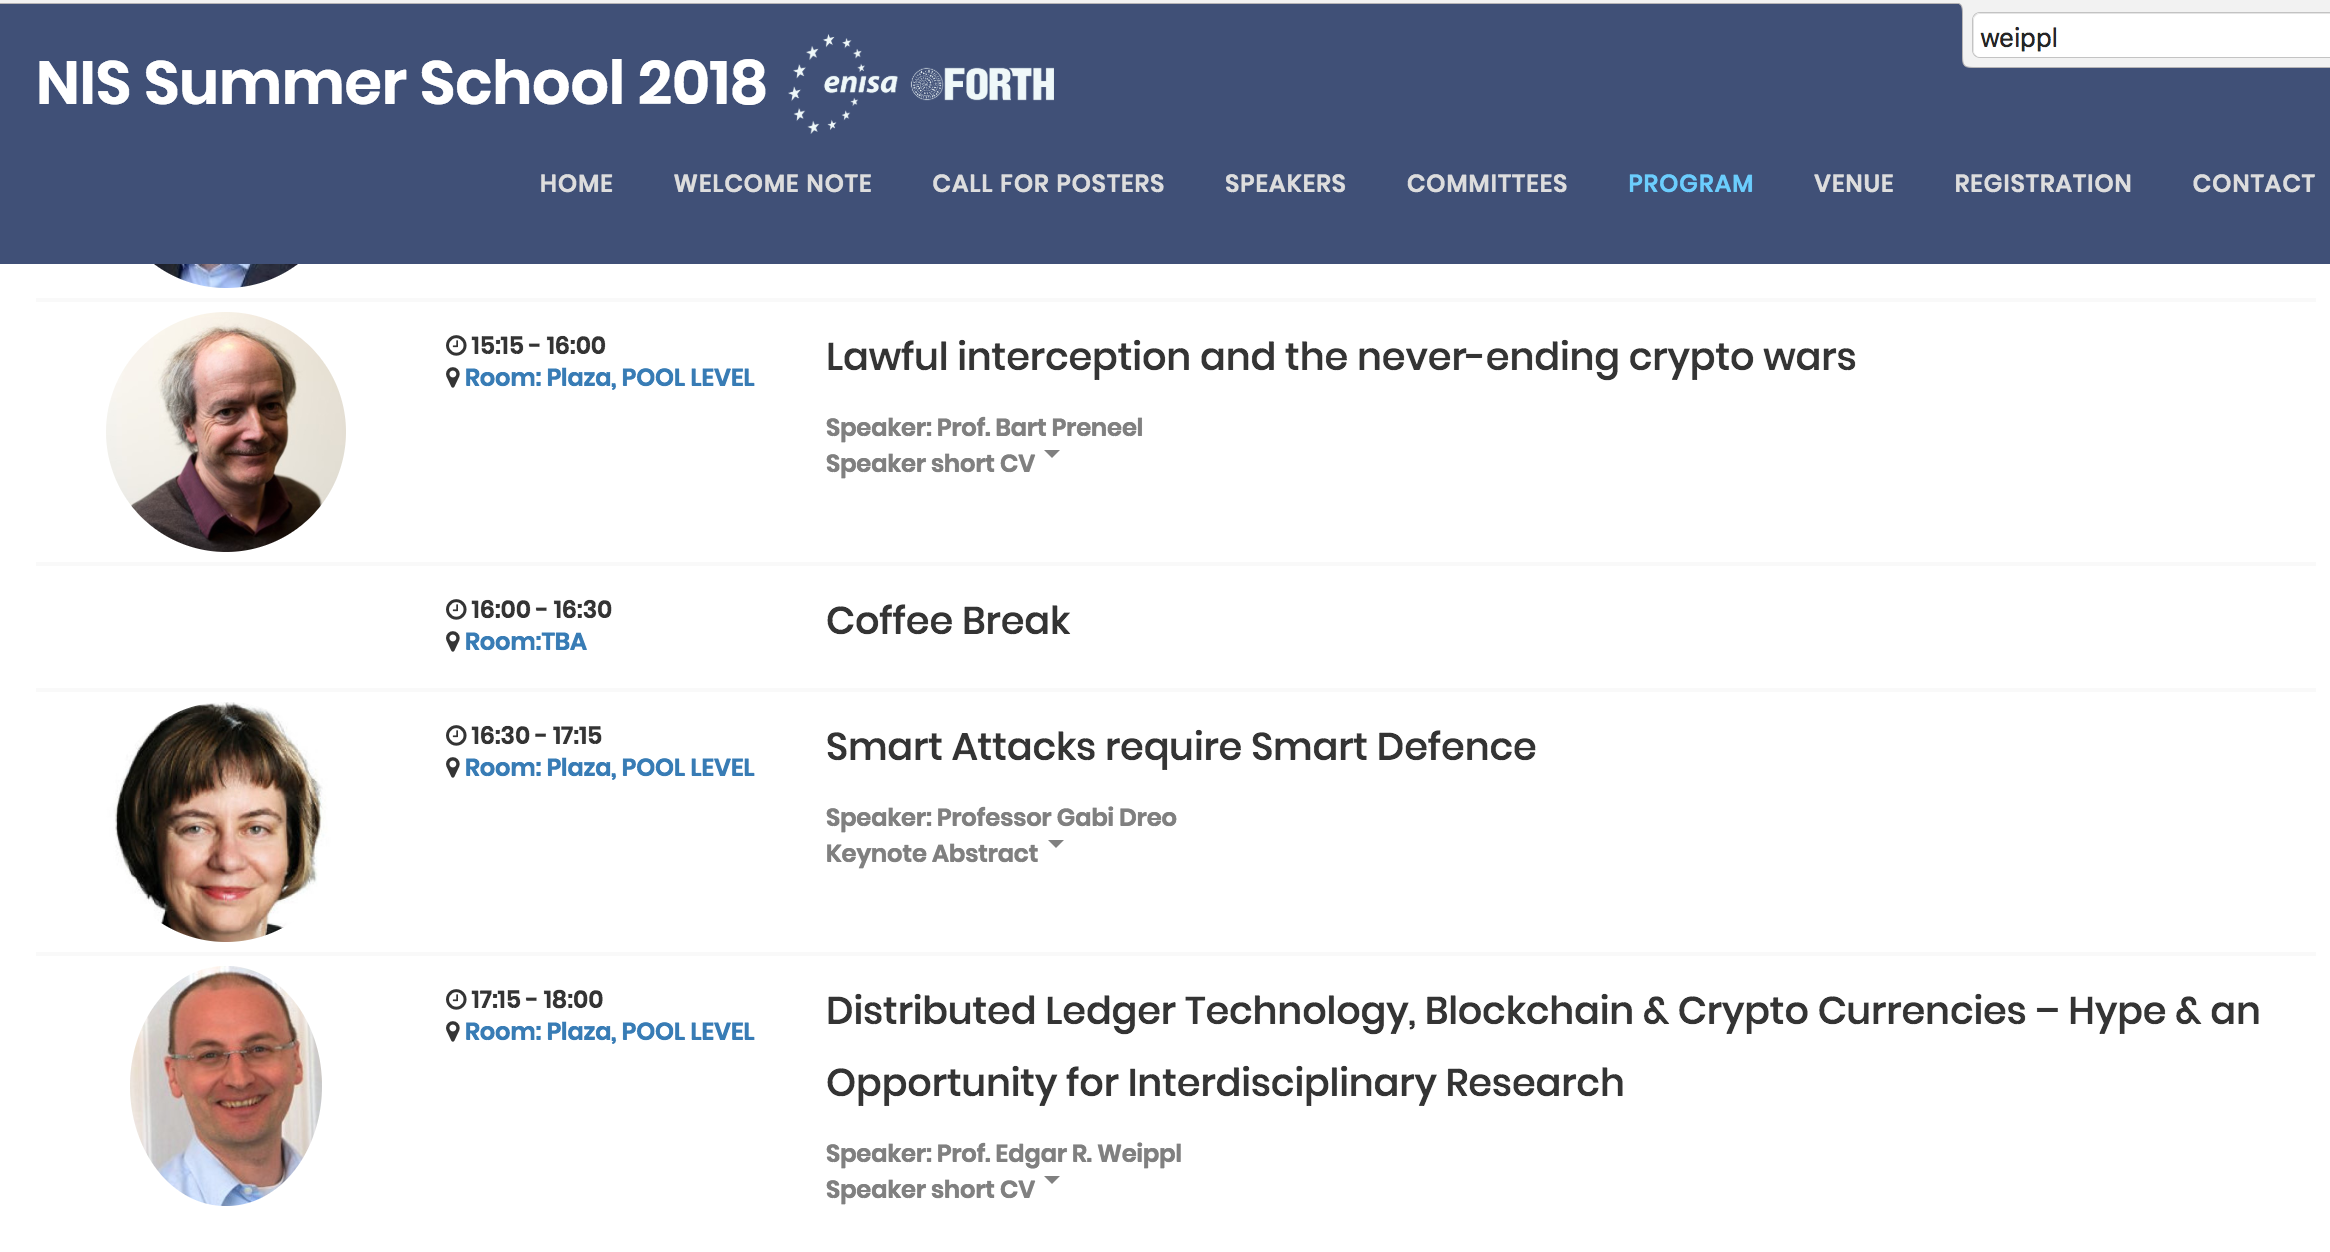Viewport: 2330px width, 1252px height.
Task: Click map pin icon next to Room:TBA
Action: coord(453,642)
